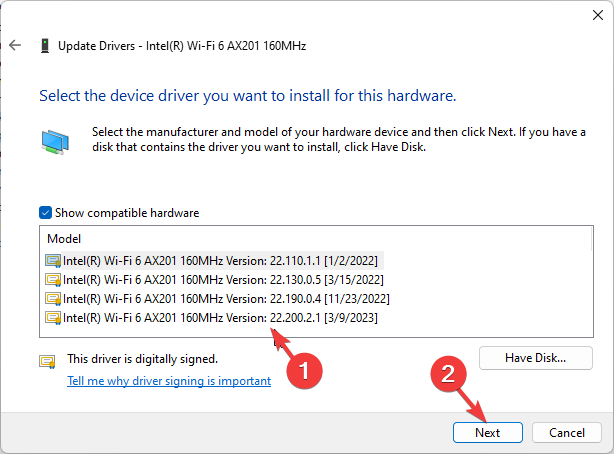Click driver icon for version 22.130.0.5
The height and width of the screenshot is (454, 614).
pyautogui.click(x=53, y=280)
